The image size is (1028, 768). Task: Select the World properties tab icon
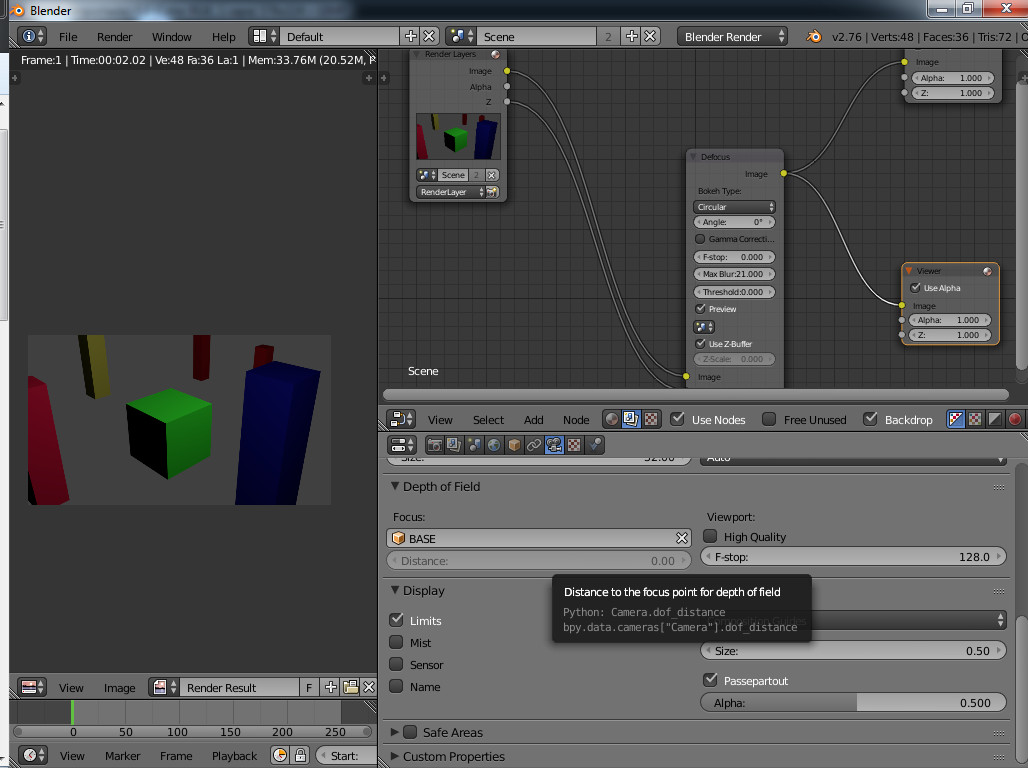pos(494,445)
